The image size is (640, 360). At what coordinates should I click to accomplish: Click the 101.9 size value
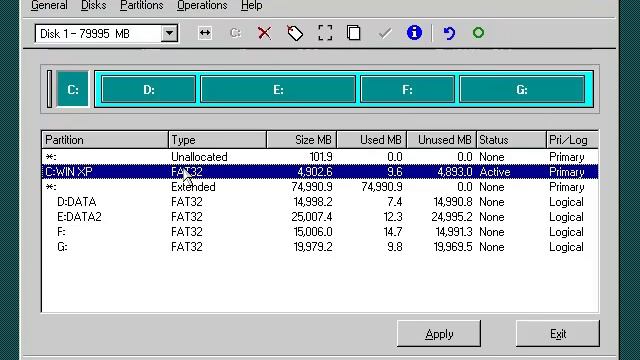tap(321, 157)
